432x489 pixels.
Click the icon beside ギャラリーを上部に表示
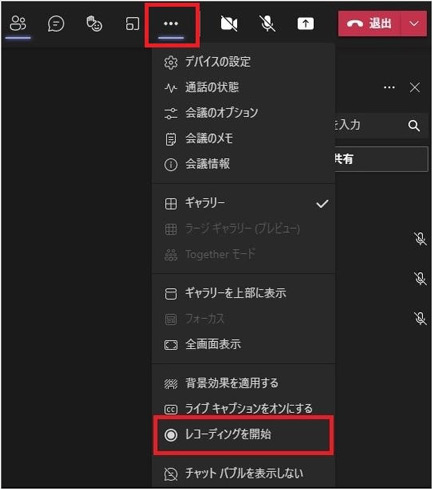point(171,294)
